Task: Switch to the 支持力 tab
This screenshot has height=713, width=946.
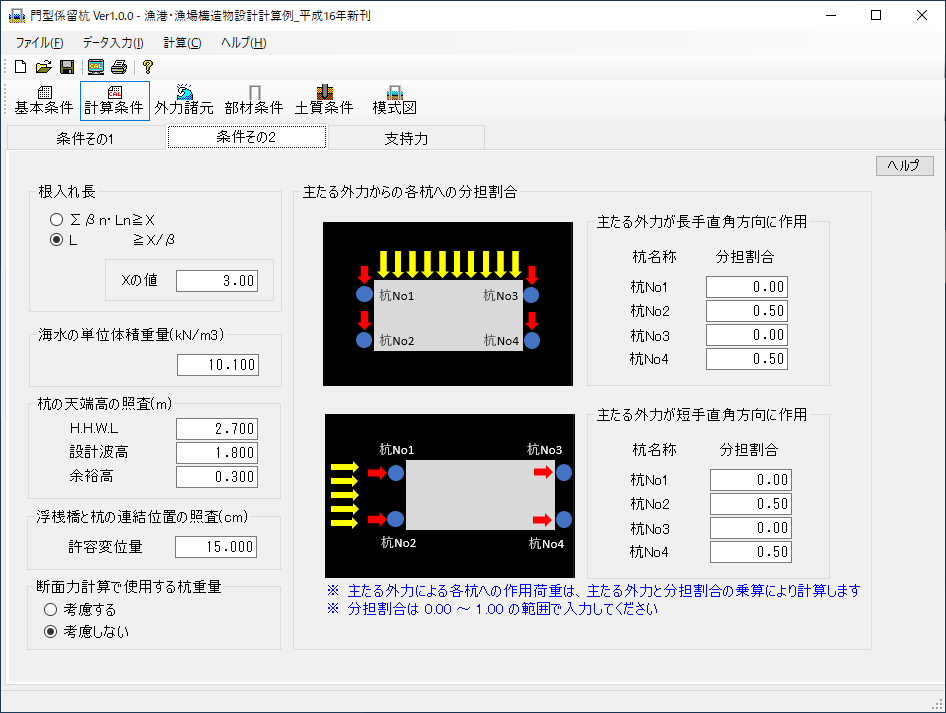Action: tap(406, 139)
